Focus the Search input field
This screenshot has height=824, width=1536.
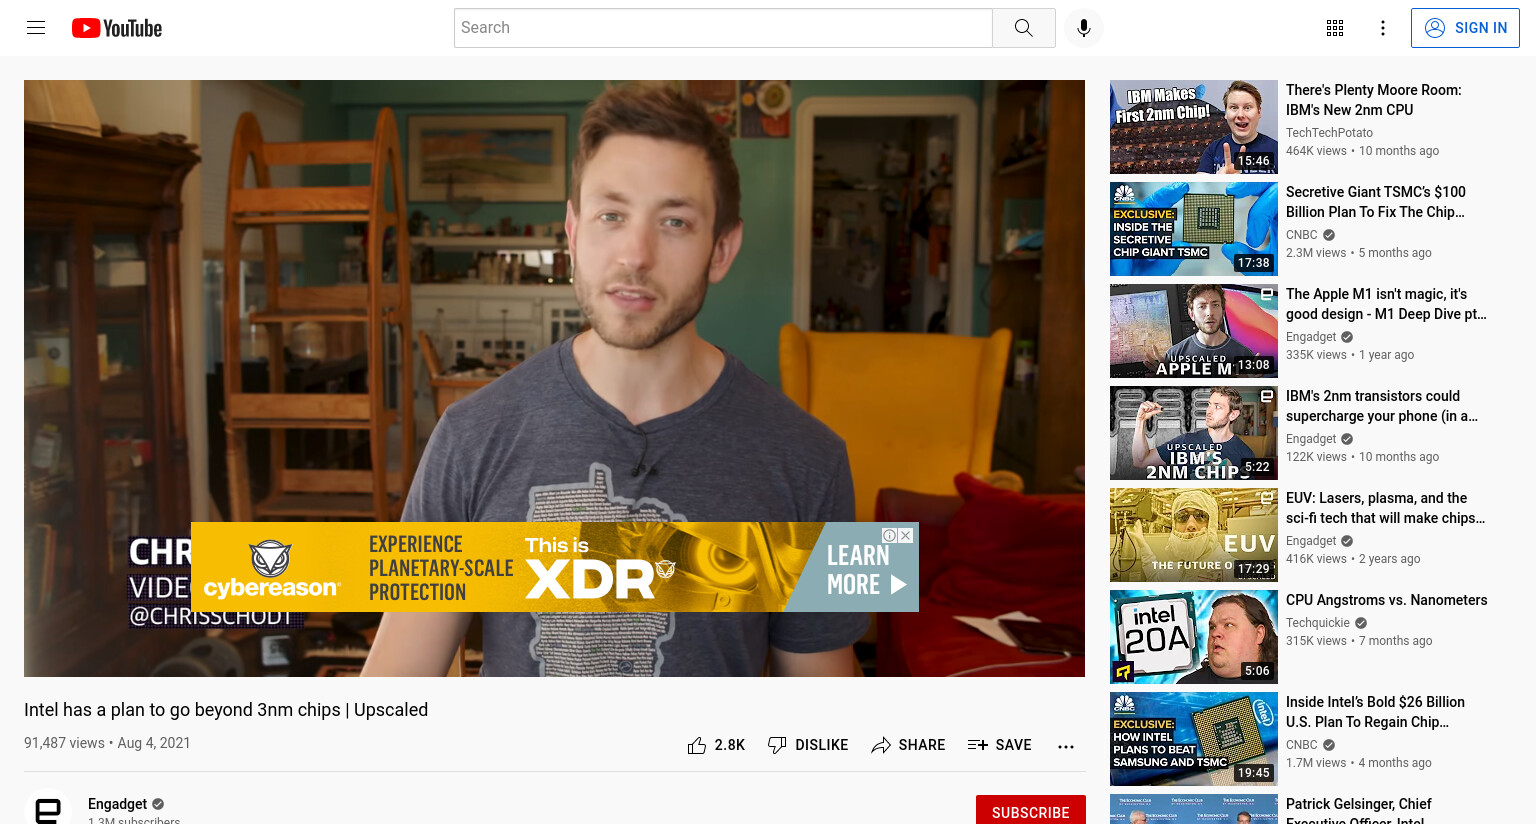coord(723,28)
